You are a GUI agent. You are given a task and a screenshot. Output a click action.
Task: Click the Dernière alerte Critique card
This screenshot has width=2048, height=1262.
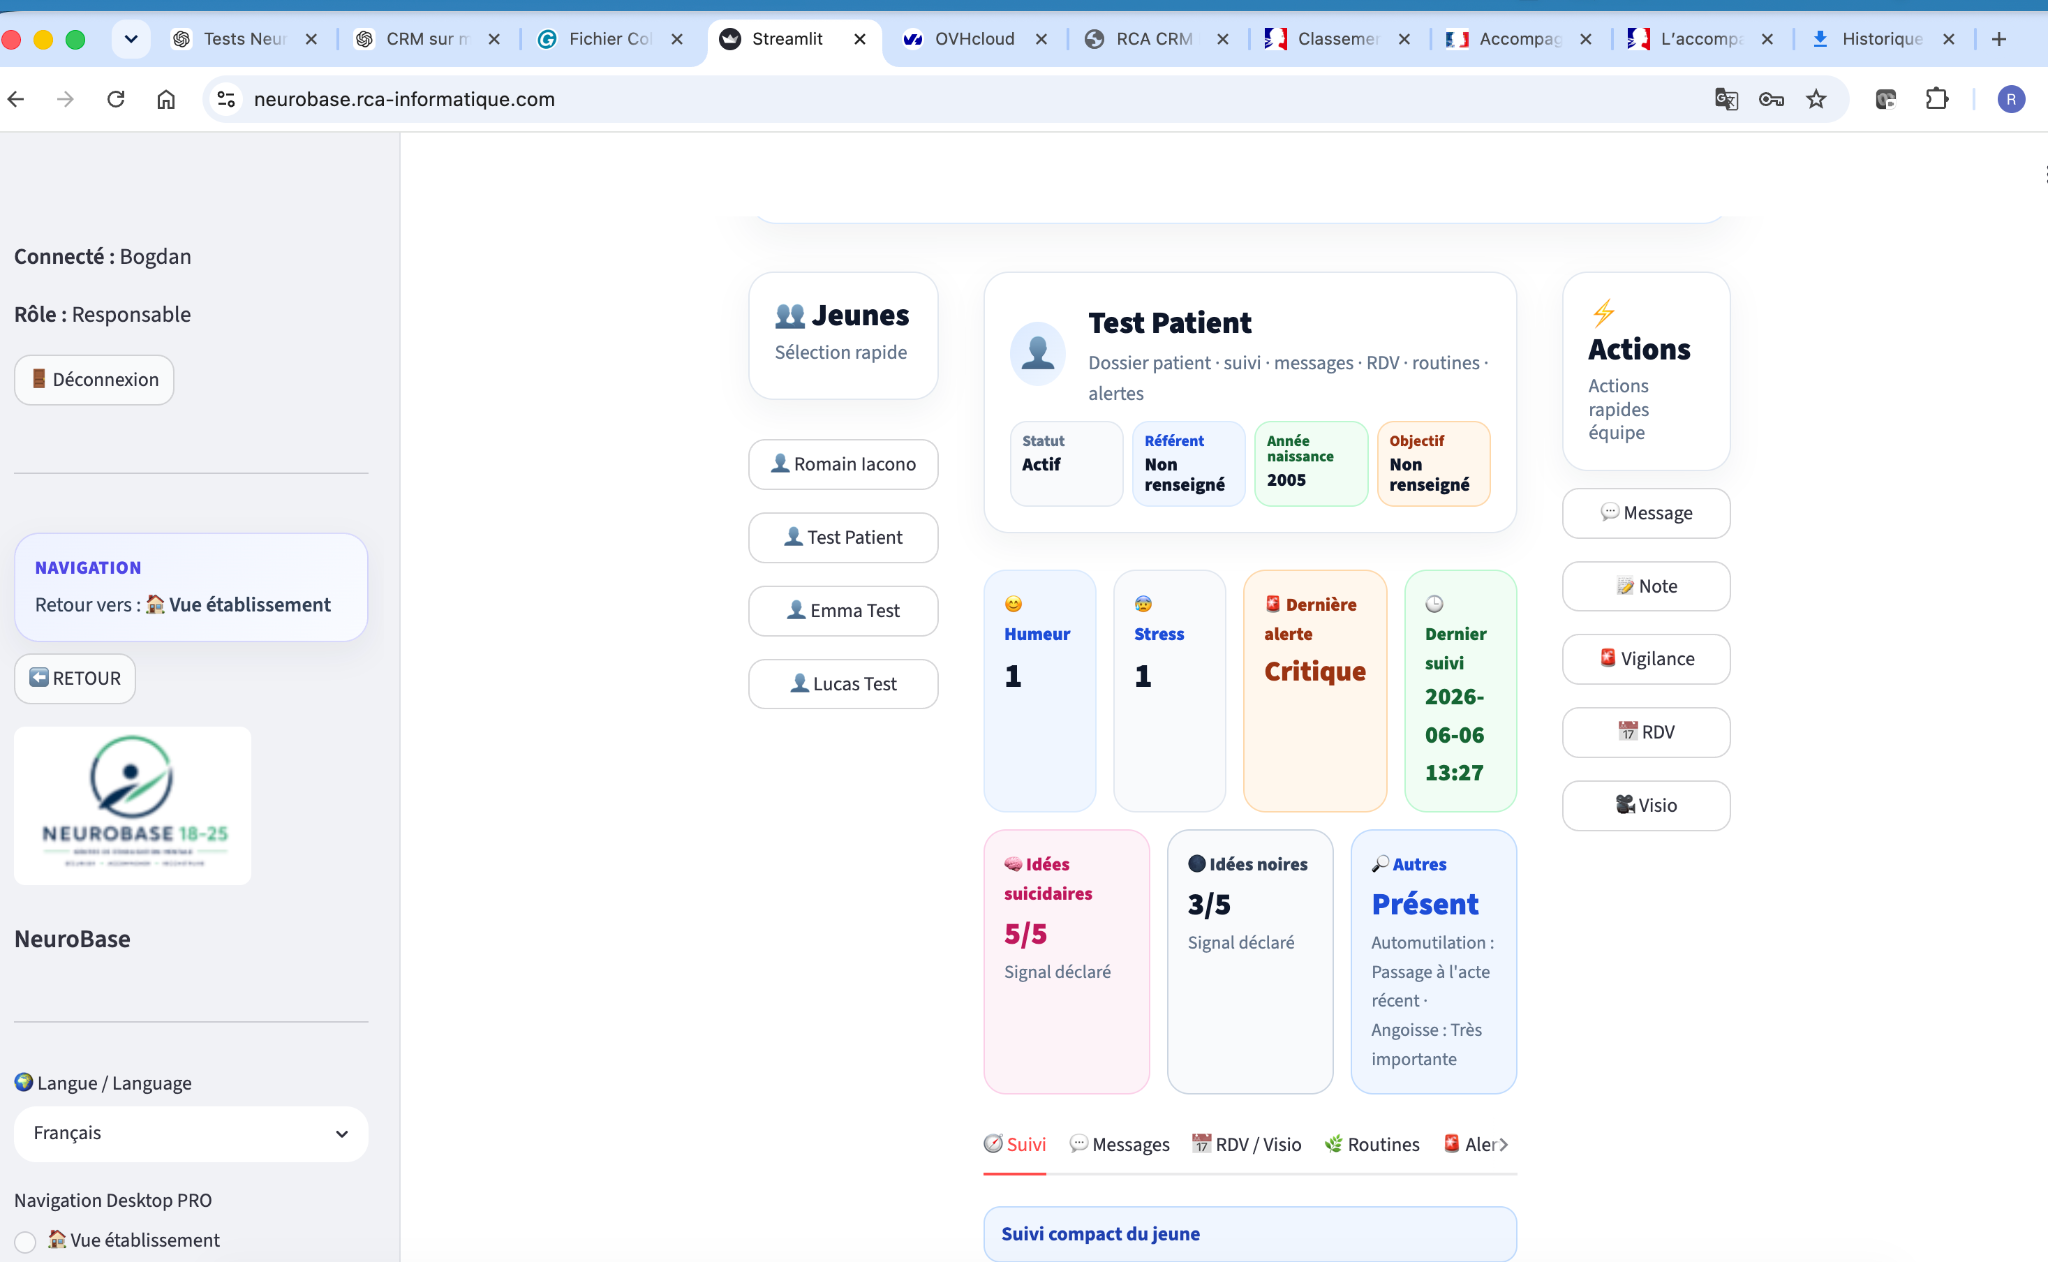pos(1315,691)
